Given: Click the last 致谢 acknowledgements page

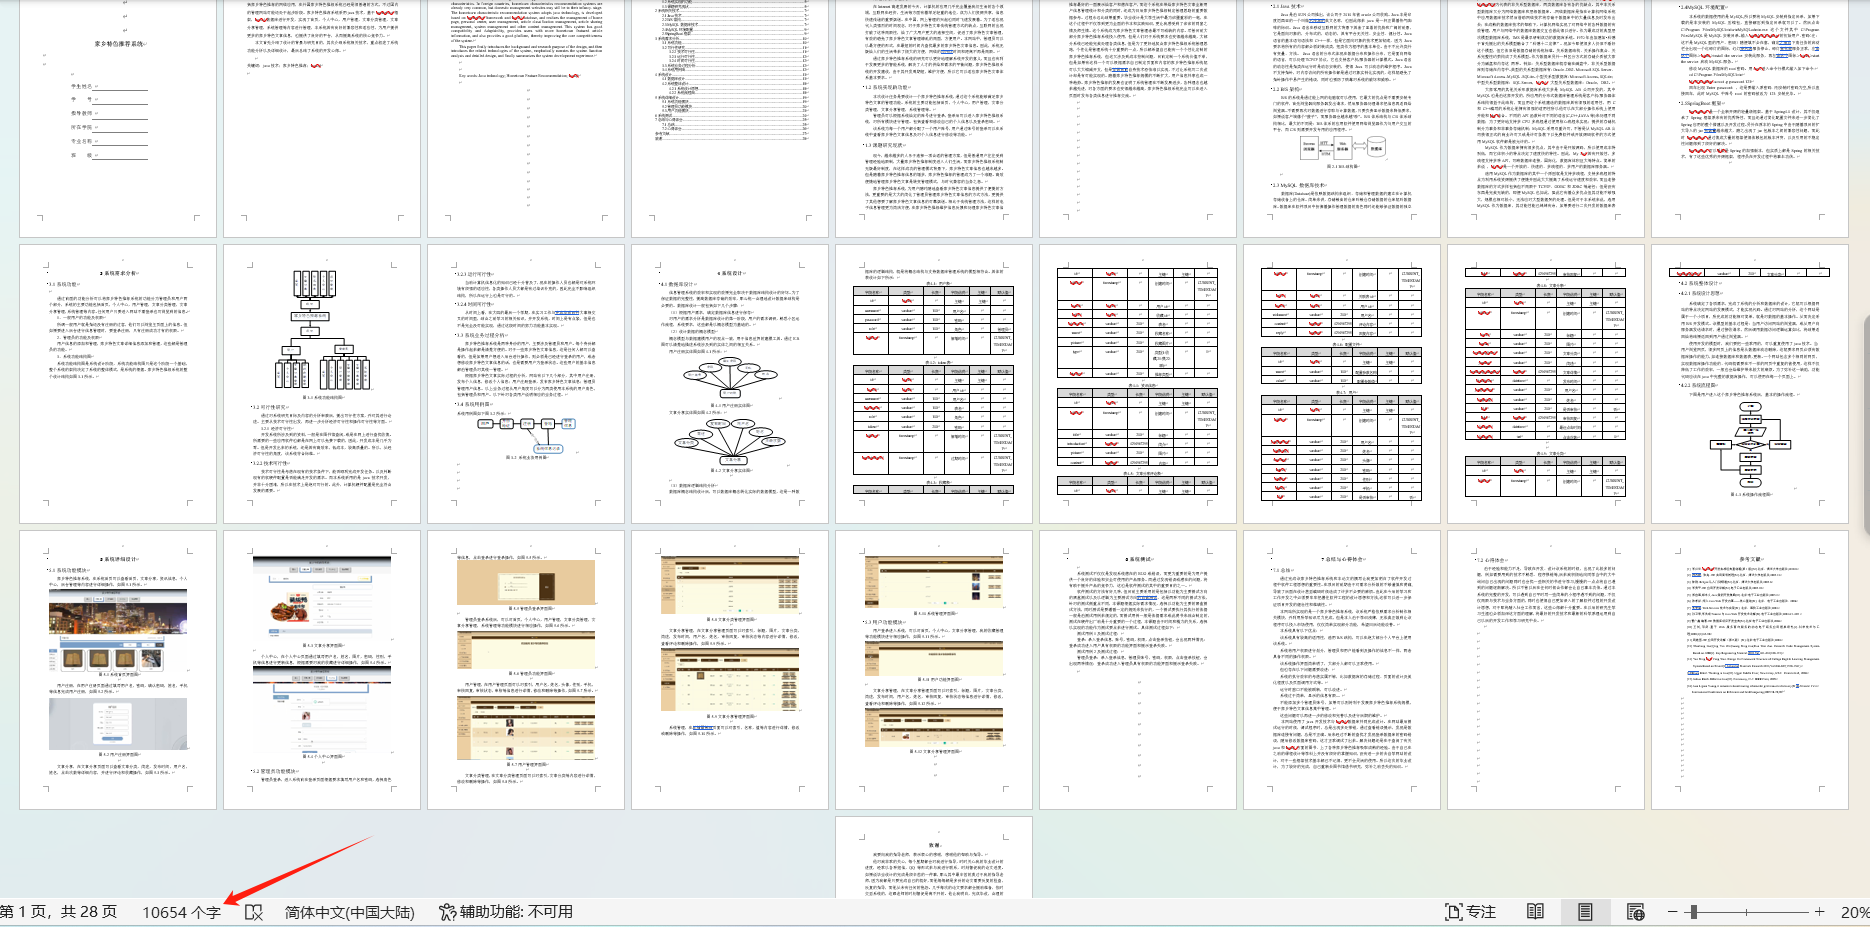Looking at the screenshot, I should pyautogui.click(x=934, y=857).
